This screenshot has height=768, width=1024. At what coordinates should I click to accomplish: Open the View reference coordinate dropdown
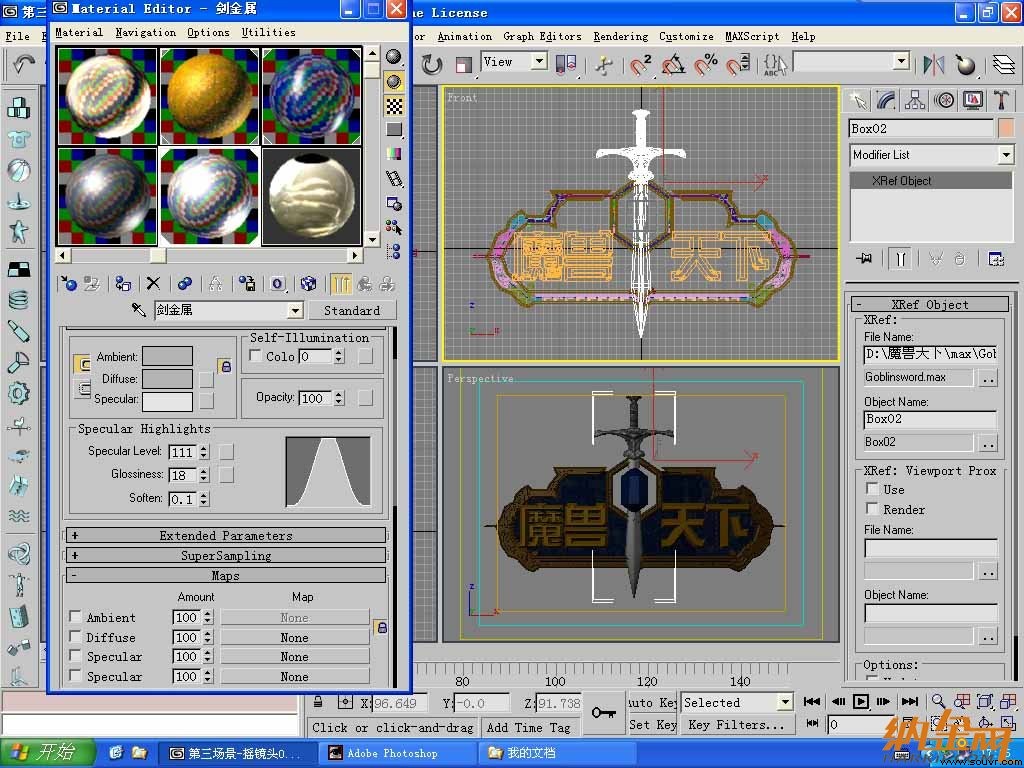tap(539, 62)
